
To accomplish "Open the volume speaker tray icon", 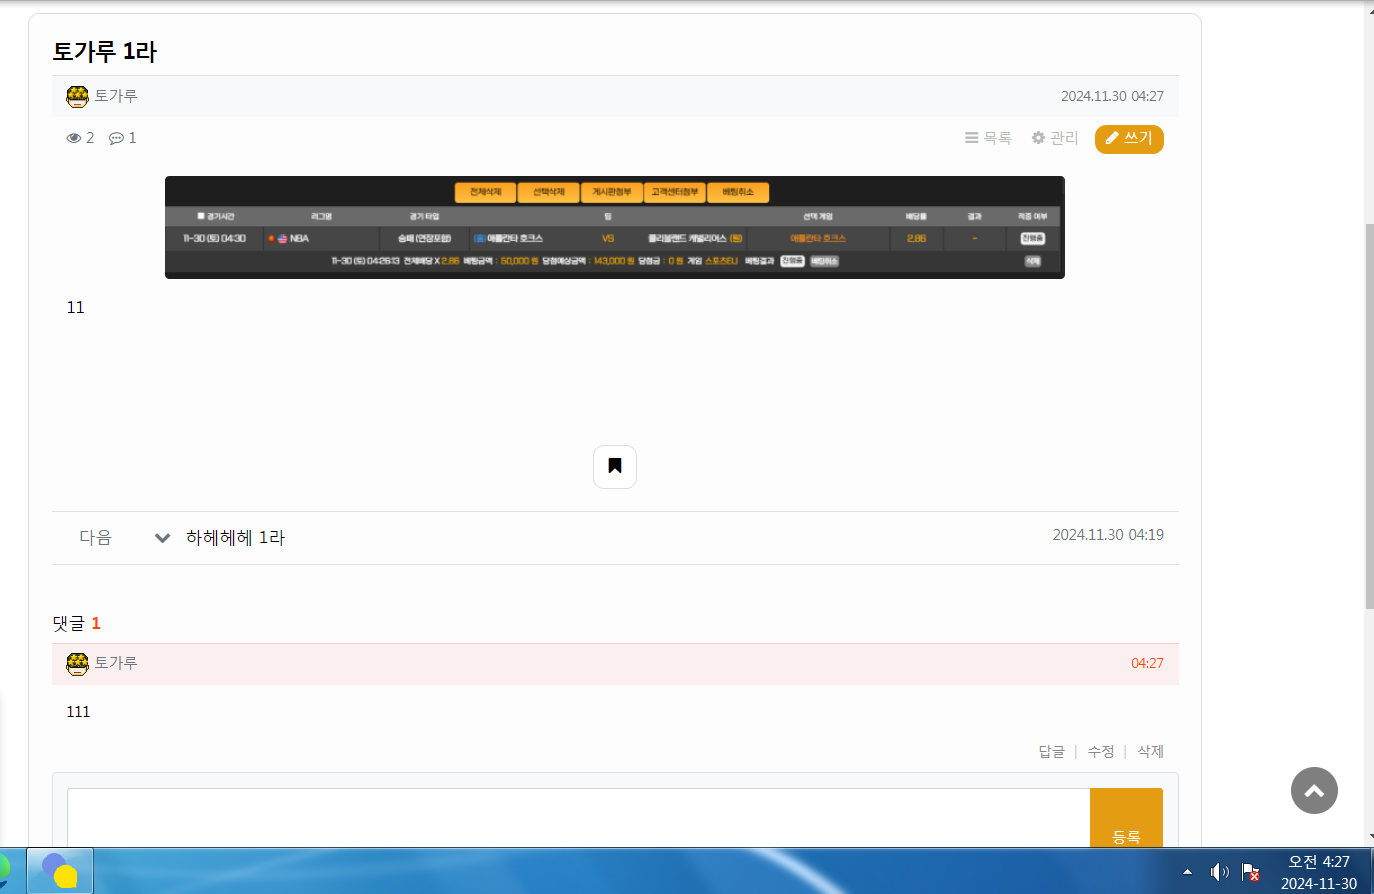I will 1219,872.
